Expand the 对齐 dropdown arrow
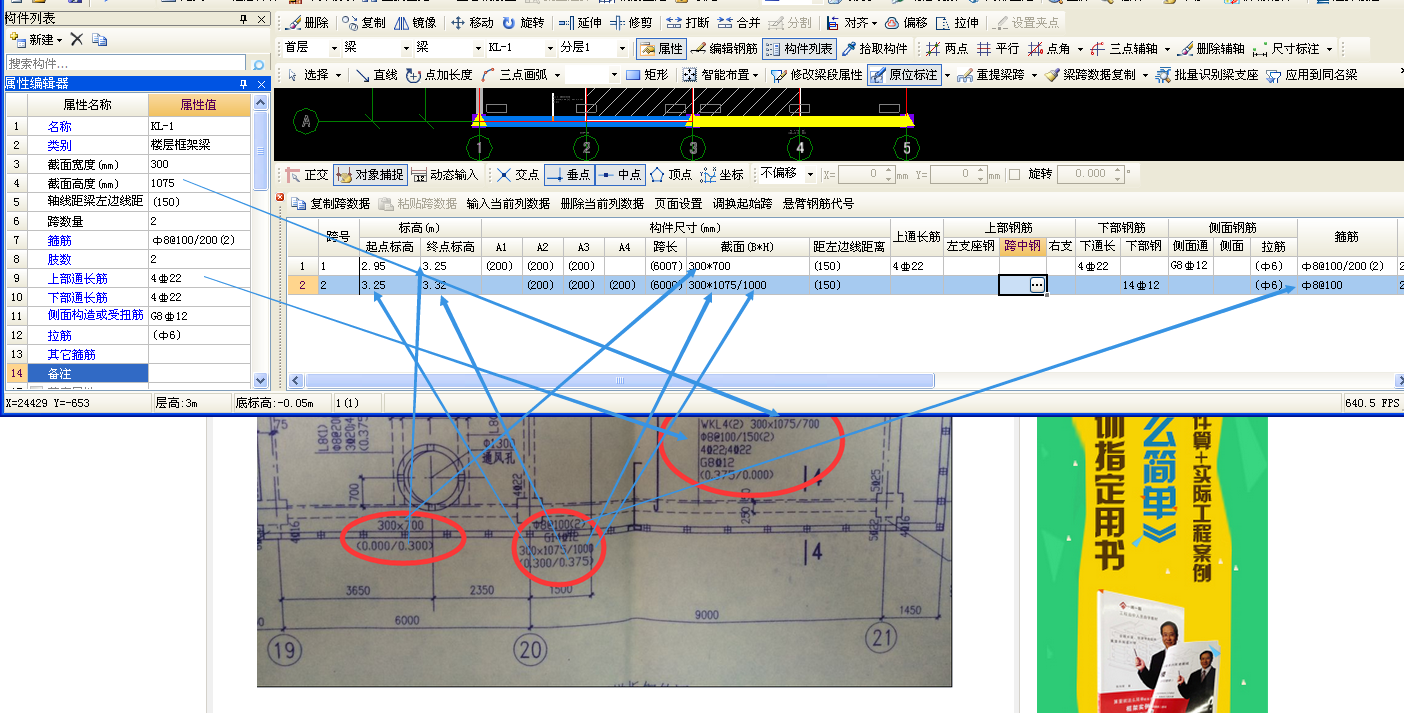1404x713 pixels. [x=874, y=22]
